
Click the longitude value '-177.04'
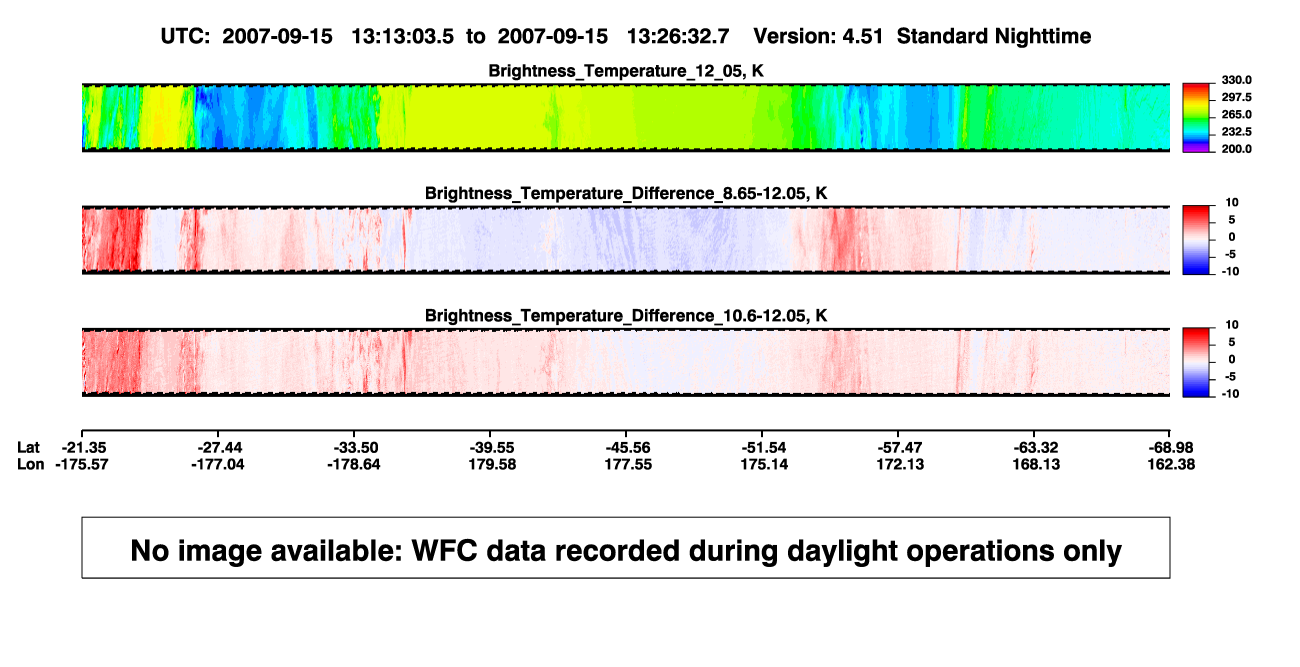tap(220, 464)
